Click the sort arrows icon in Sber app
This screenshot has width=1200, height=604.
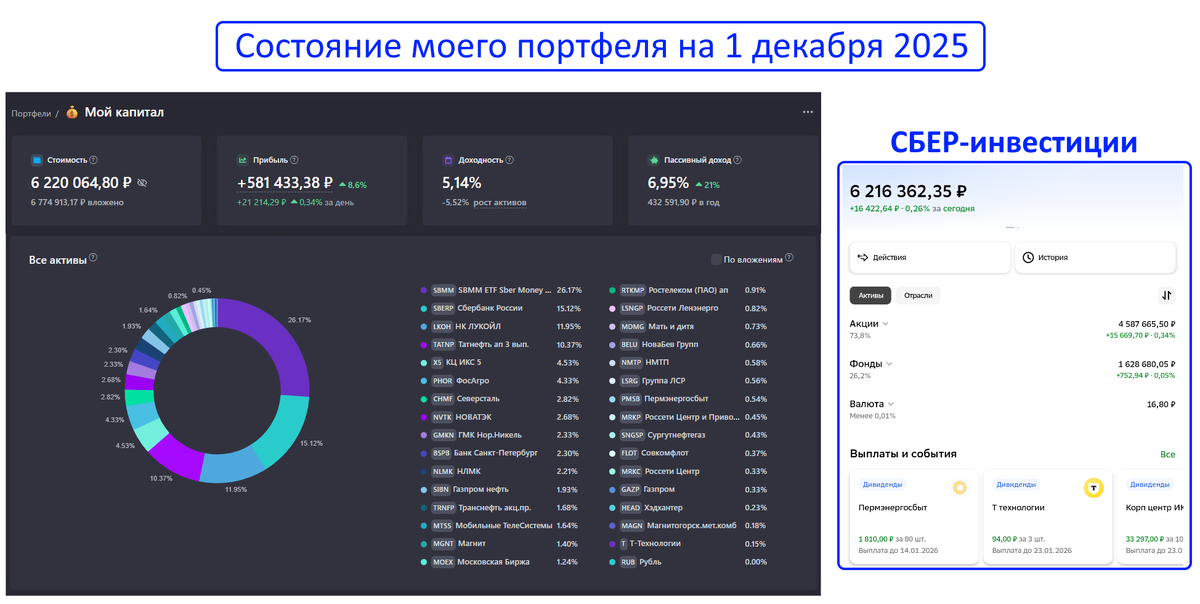click(x=1166, y=295)
